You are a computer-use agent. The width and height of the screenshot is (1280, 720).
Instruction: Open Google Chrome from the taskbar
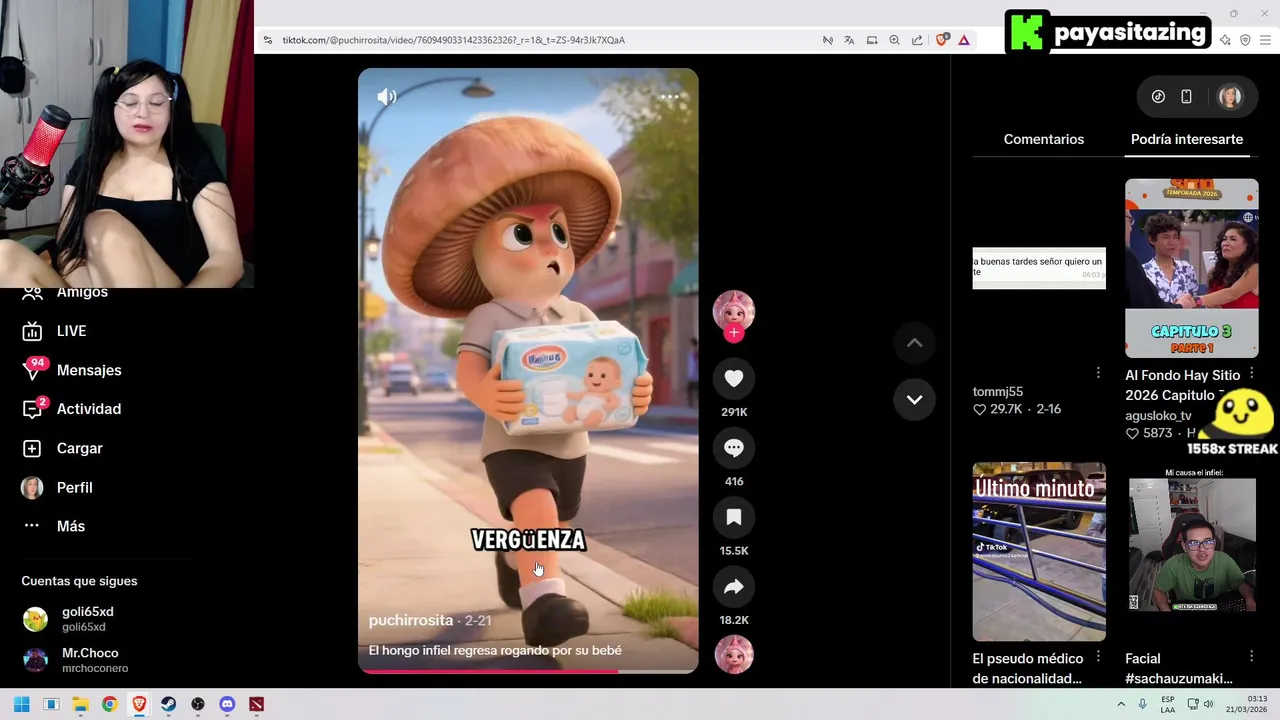point(110,704)
